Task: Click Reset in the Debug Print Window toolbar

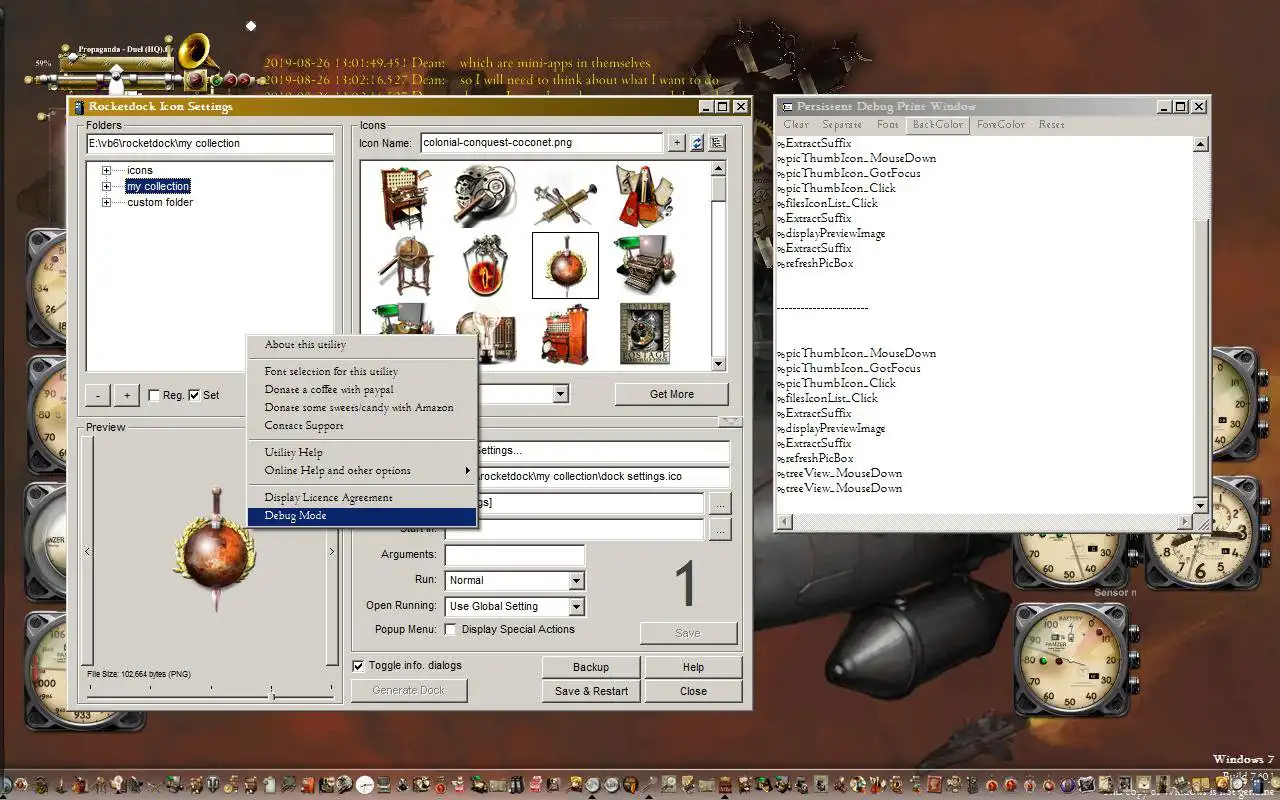Action: coord(1051,125)
